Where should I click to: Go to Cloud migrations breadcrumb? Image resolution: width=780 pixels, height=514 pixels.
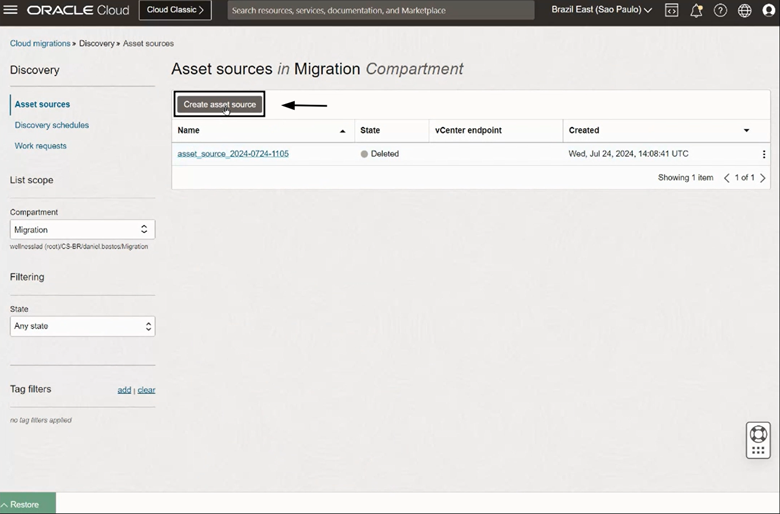coord(40,43)
